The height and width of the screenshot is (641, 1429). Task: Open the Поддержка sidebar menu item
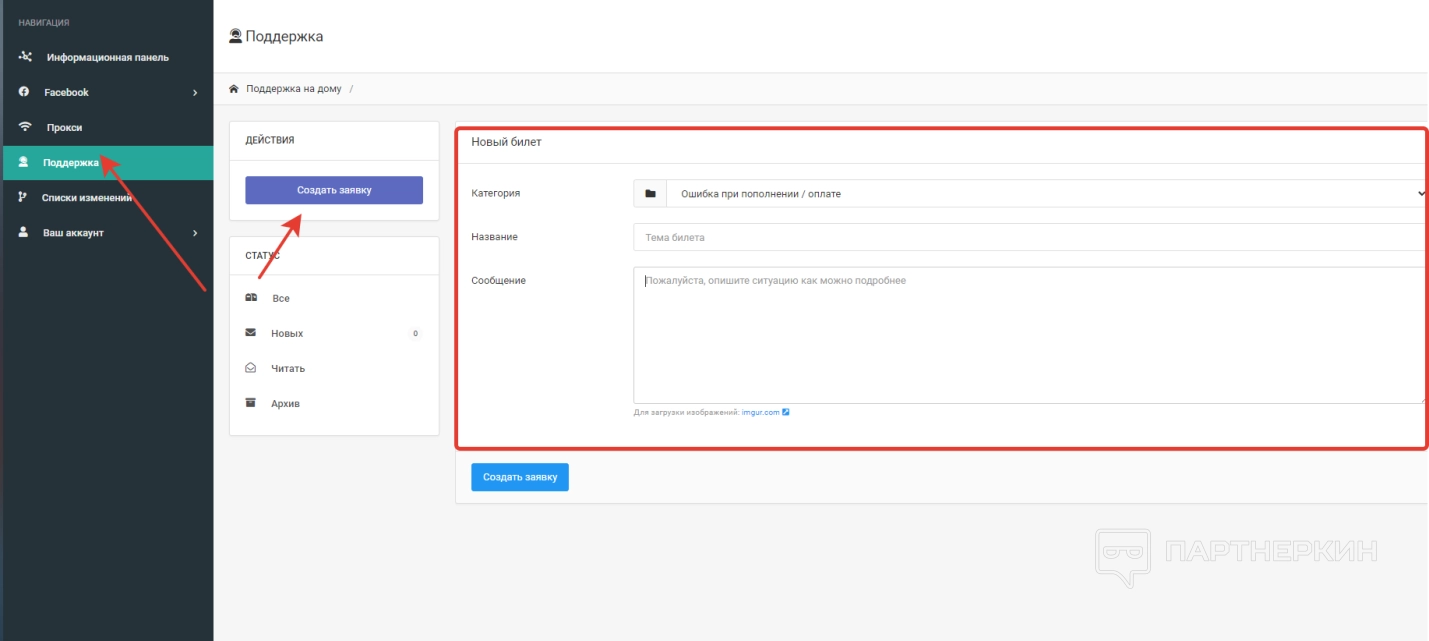[70, 163]
